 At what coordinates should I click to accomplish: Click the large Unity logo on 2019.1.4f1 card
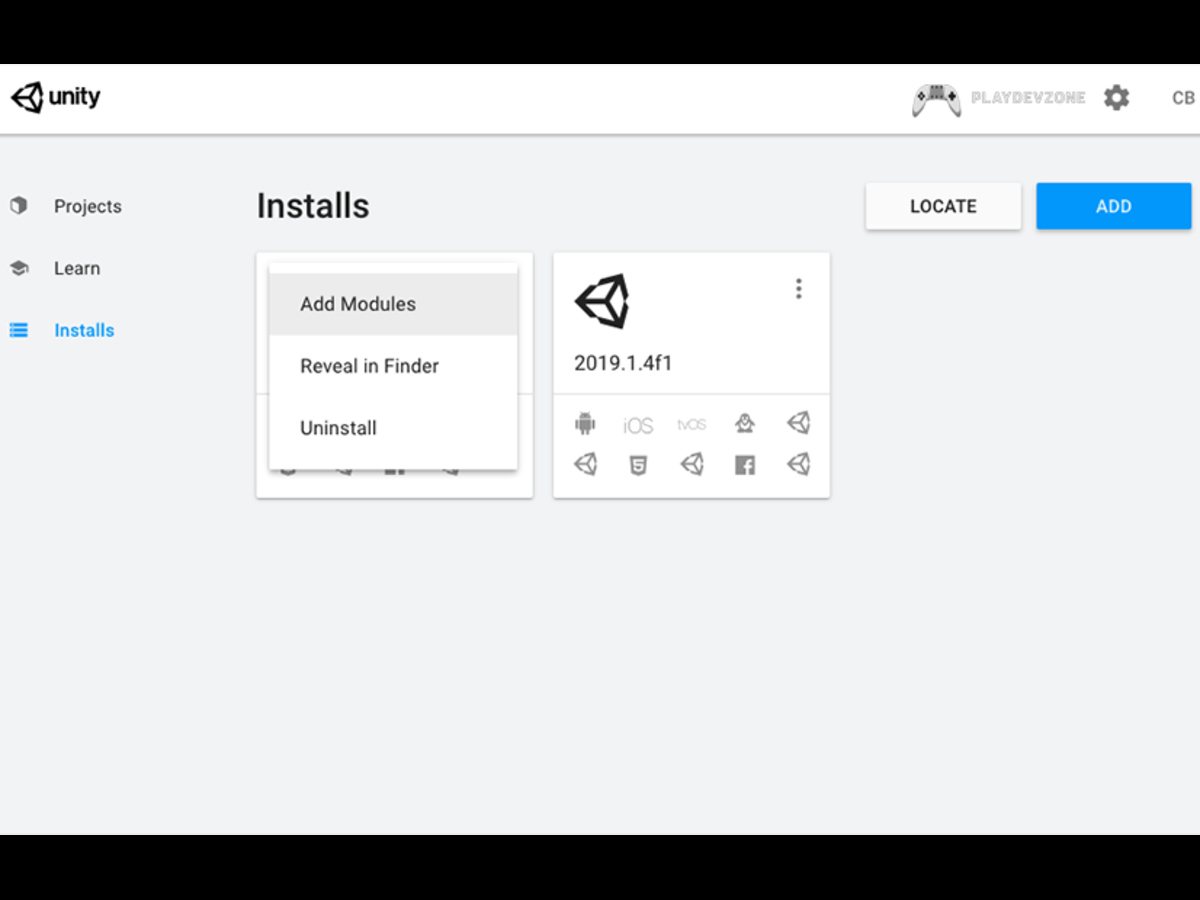point(602,301)
